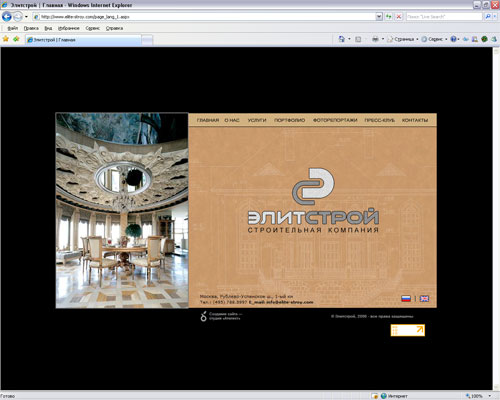
Task: Click the site developer studio credit link
Action: 226,316
